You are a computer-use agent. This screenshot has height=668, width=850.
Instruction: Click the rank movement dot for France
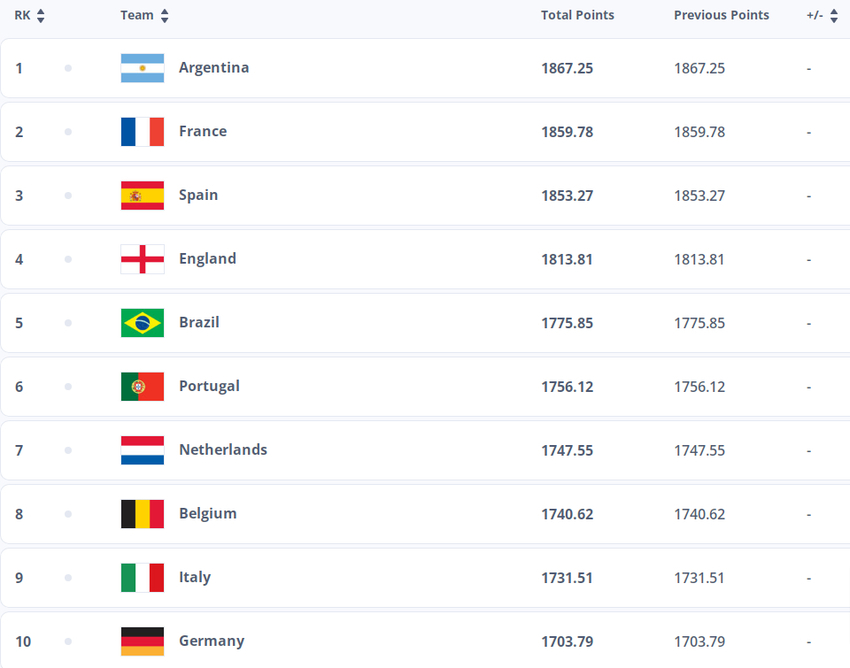click(x=68, y=132)
